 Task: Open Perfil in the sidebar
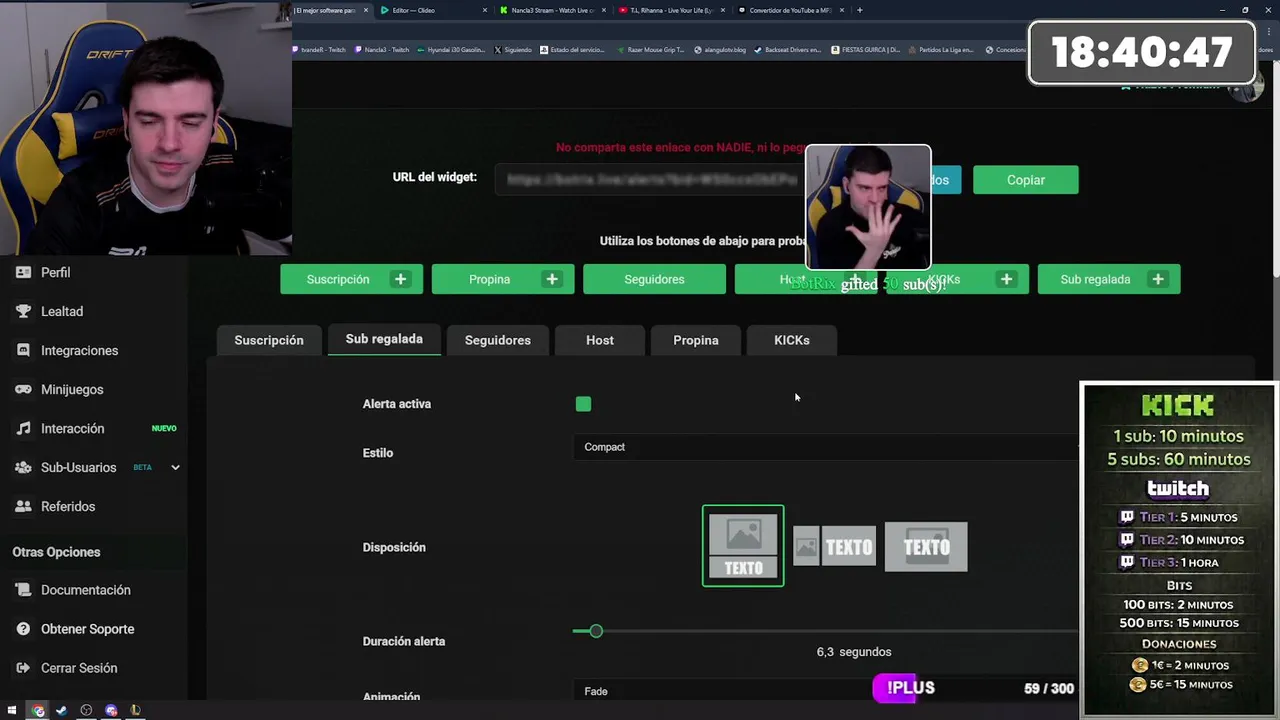click(55, 272)
